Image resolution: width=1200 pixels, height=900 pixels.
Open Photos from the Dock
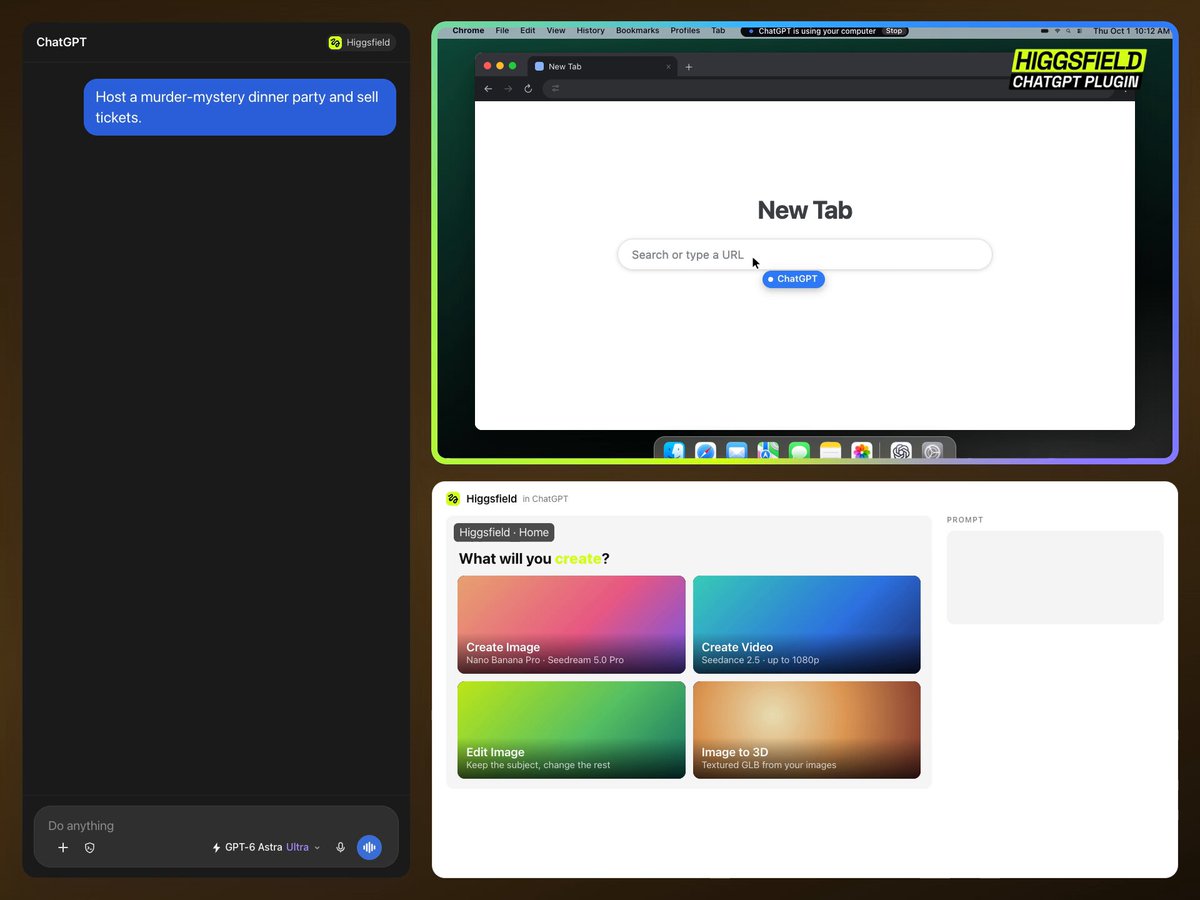(861, 452)
